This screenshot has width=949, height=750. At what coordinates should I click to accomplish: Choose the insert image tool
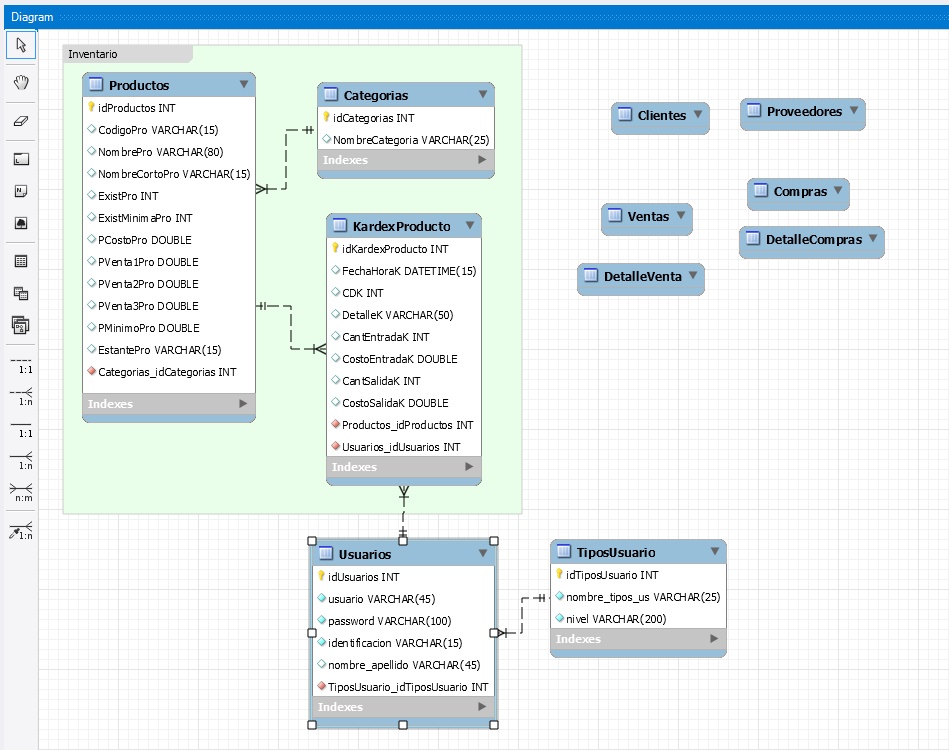click(21, 223)
